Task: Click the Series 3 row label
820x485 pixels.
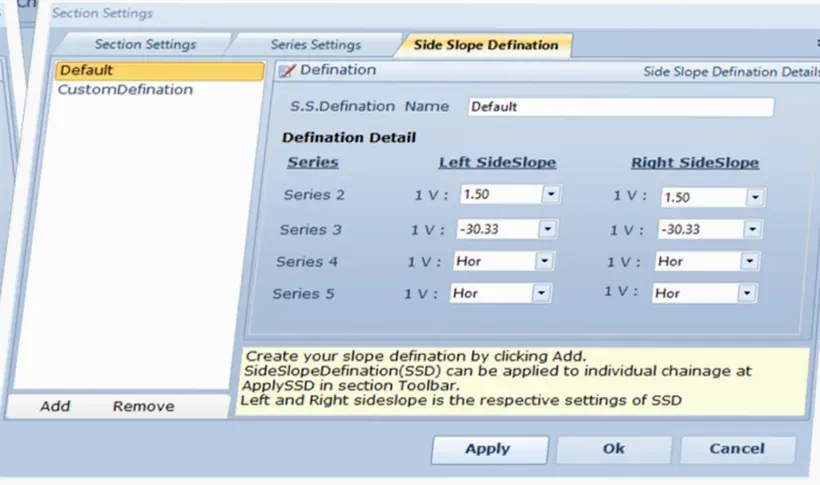Action: pos(311,229)
